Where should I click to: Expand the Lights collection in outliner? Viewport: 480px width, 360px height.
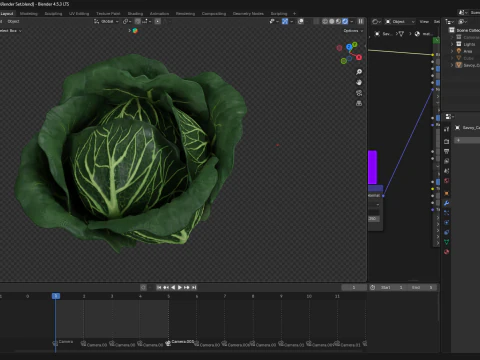pos(452,44)
